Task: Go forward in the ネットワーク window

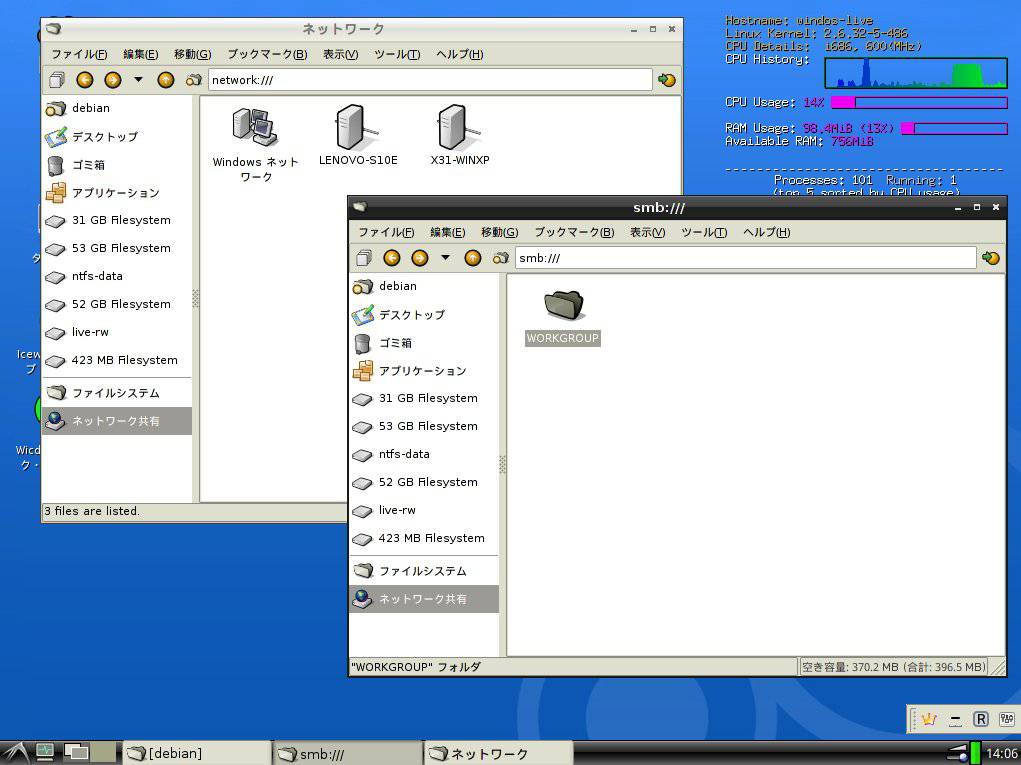Action: point(113,80)
